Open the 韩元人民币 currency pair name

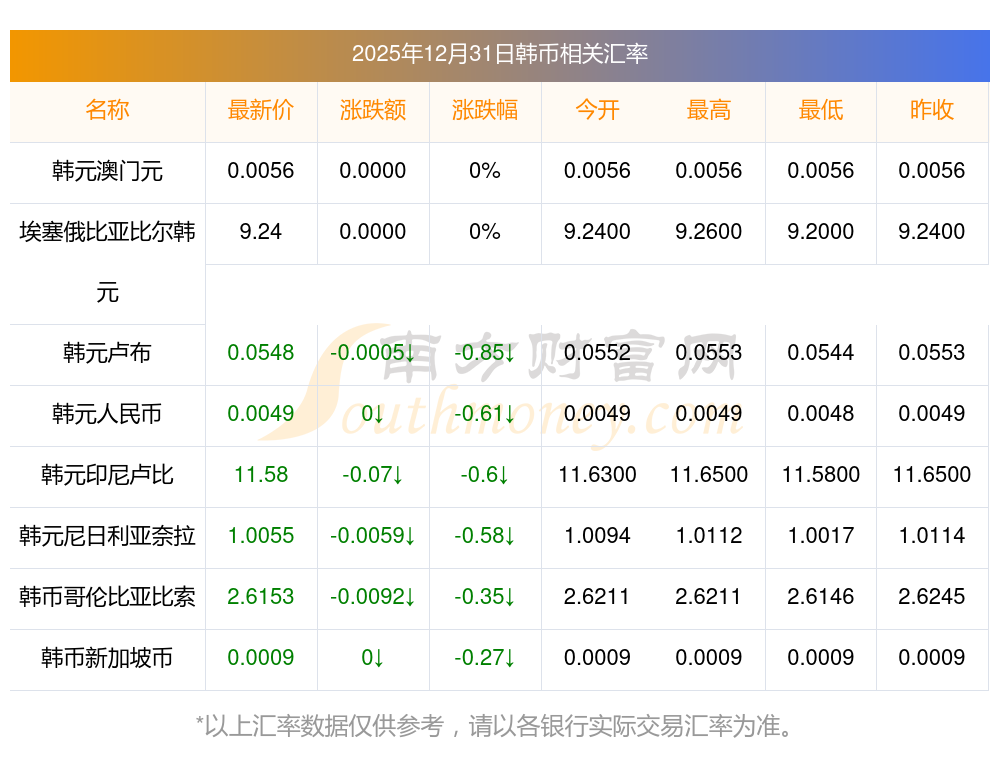[x=107, y=414]
